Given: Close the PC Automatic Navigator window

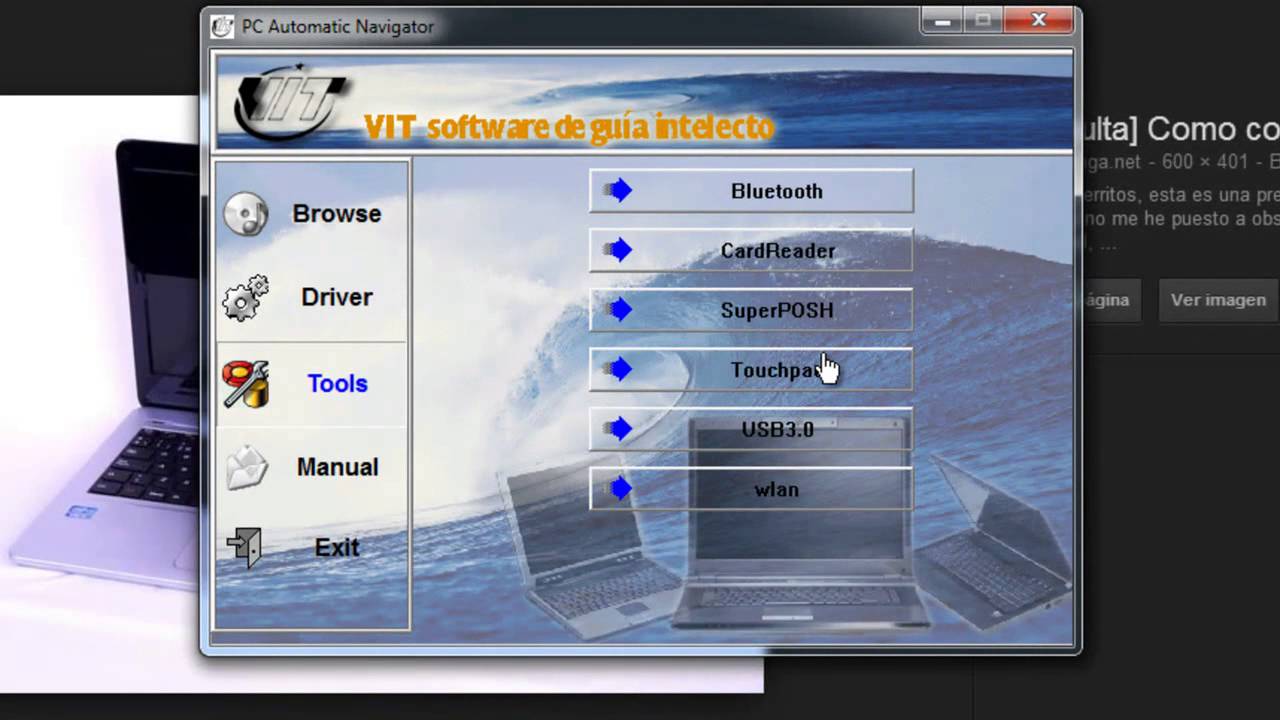Looking at the screenshot, I should pos(1038,19).
